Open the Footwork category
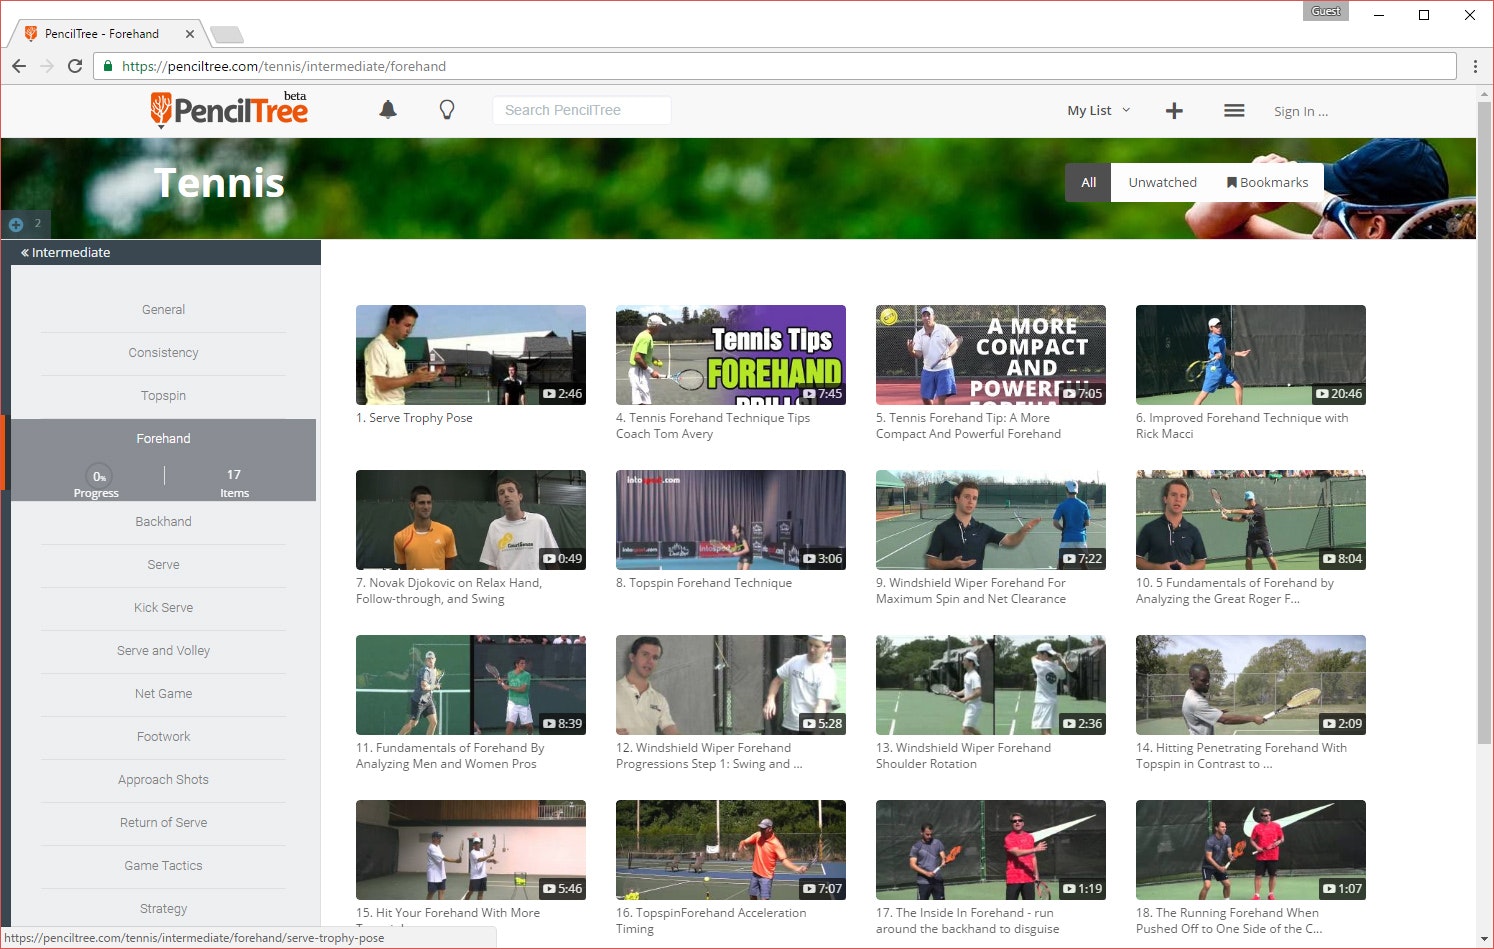This screenshot has height=949, width=1494. coord(163,737)
